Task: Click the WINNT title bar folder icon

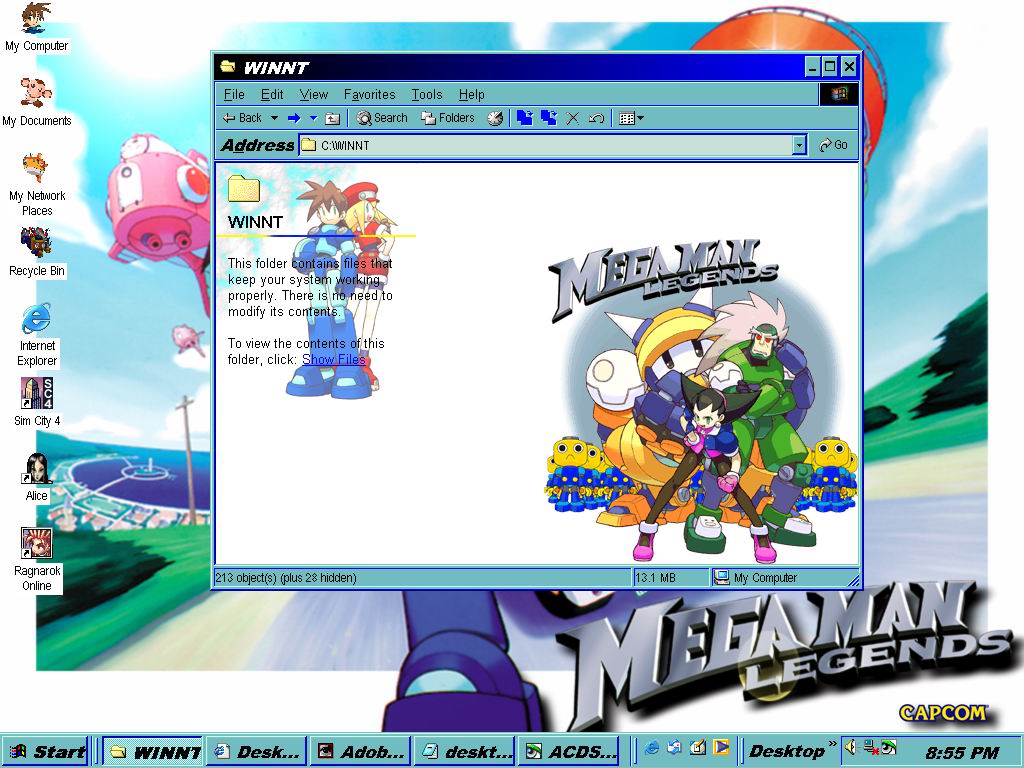Action: pyautogui.click(x=228, y=66)
